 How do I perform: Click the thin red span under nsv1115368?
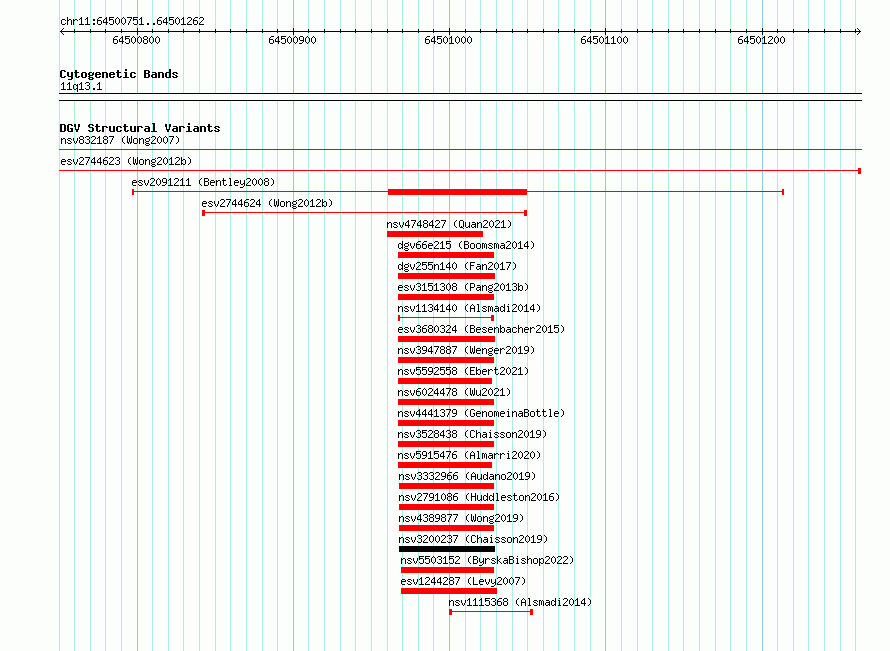click(x=491, y=612)
